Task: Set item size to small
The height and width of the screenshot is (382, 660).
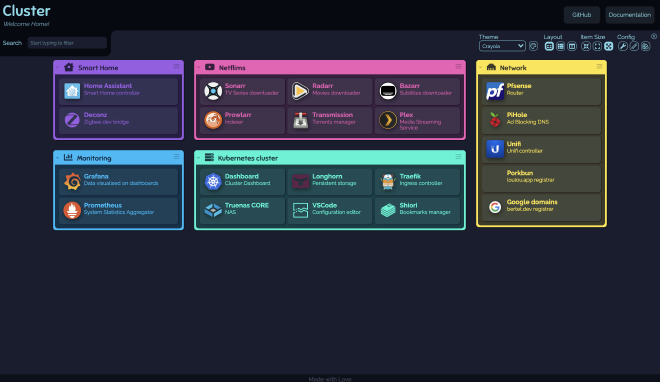Action: coord(585,46)
